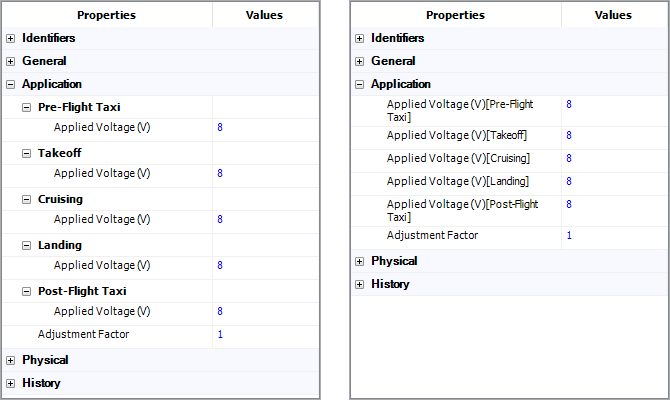This screenshot has height=400, width=670.
Task: Edit Adjustment Factor value in left panel
Action: (264, 334)
